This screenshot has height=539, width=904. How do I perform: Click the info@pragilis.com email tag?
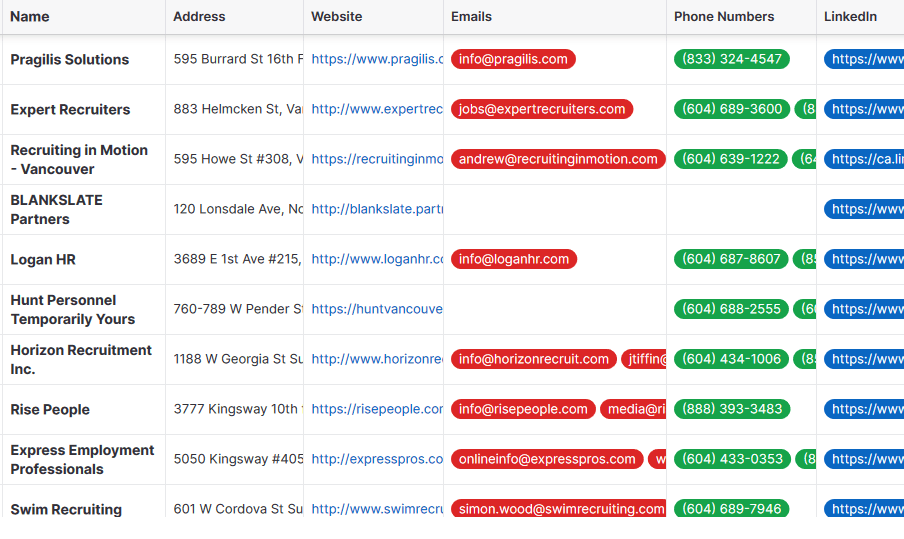tap(513, 59)
